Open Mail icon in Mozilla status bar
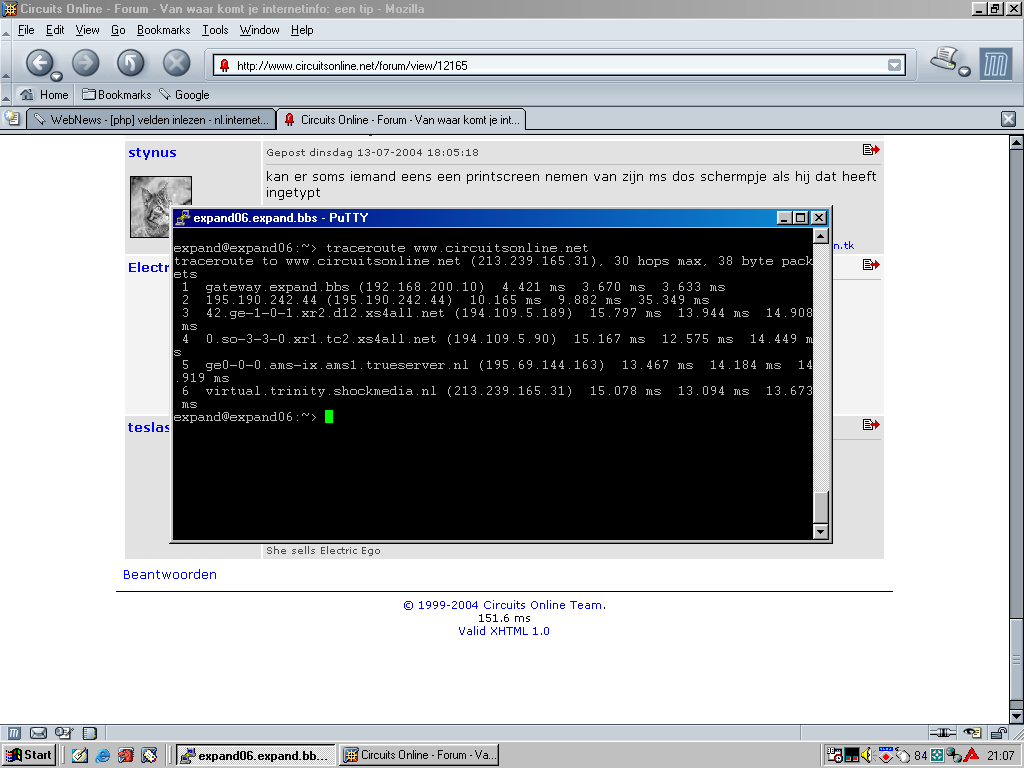The height and width of the screenshot is (768, 1024). tap(38, 733)
